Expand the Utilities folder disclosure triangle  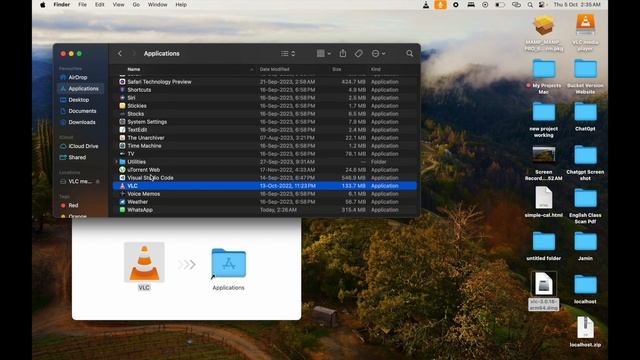[116, 162]
